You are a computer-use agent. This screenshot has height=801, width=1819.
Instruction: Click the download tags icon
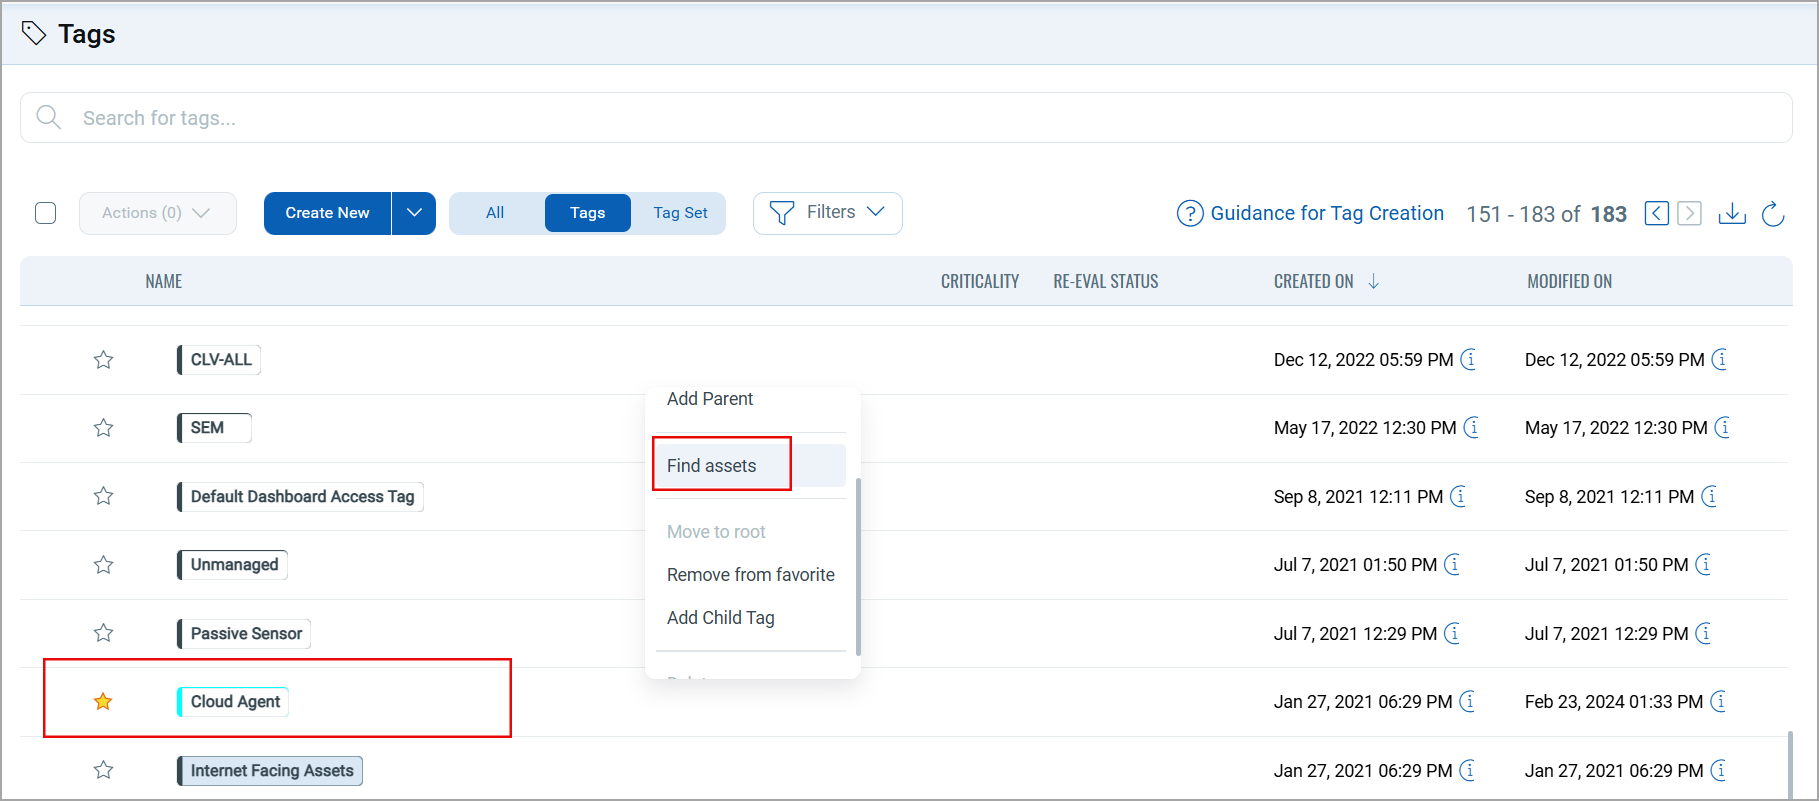pos(1732,214)
